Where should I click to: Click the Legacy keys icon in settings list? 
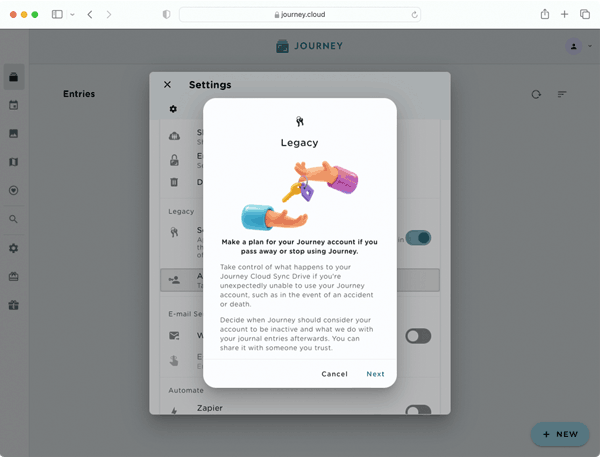174,232
